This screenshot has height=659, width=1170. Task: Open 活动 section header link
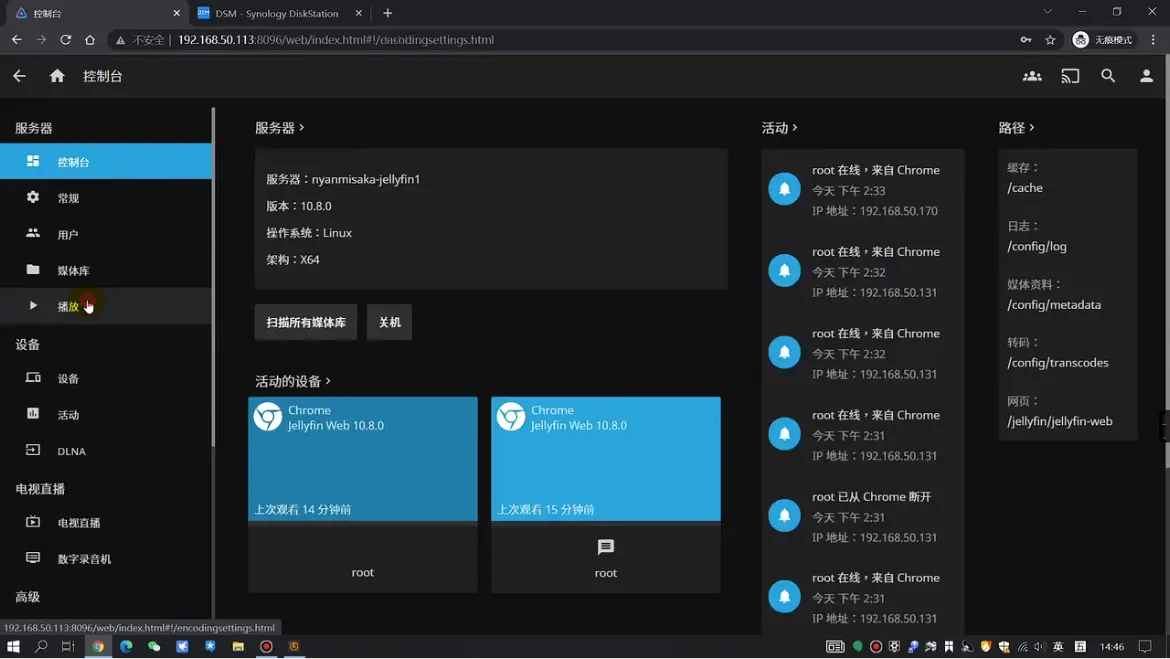coord(779,128)
